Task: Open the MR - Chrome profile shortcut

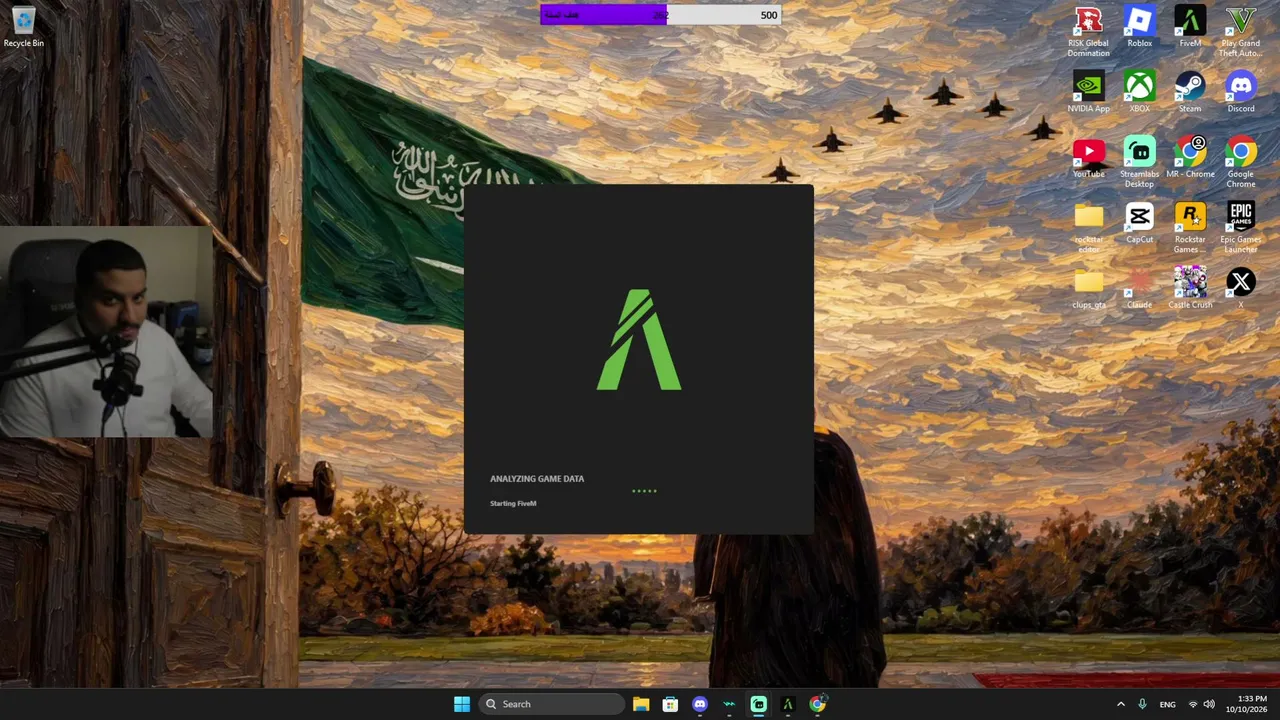Action: click(x=1190, y=158)
